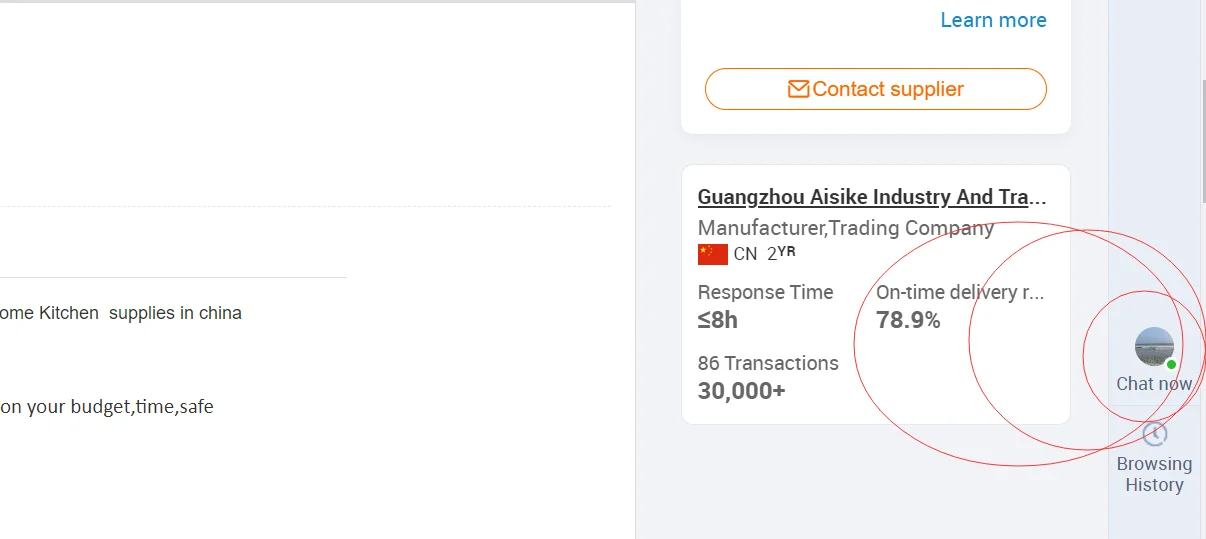Screen dimensions: 1206x539
Task: Click the 86 Transactions label
Action: tap(768, 363)
